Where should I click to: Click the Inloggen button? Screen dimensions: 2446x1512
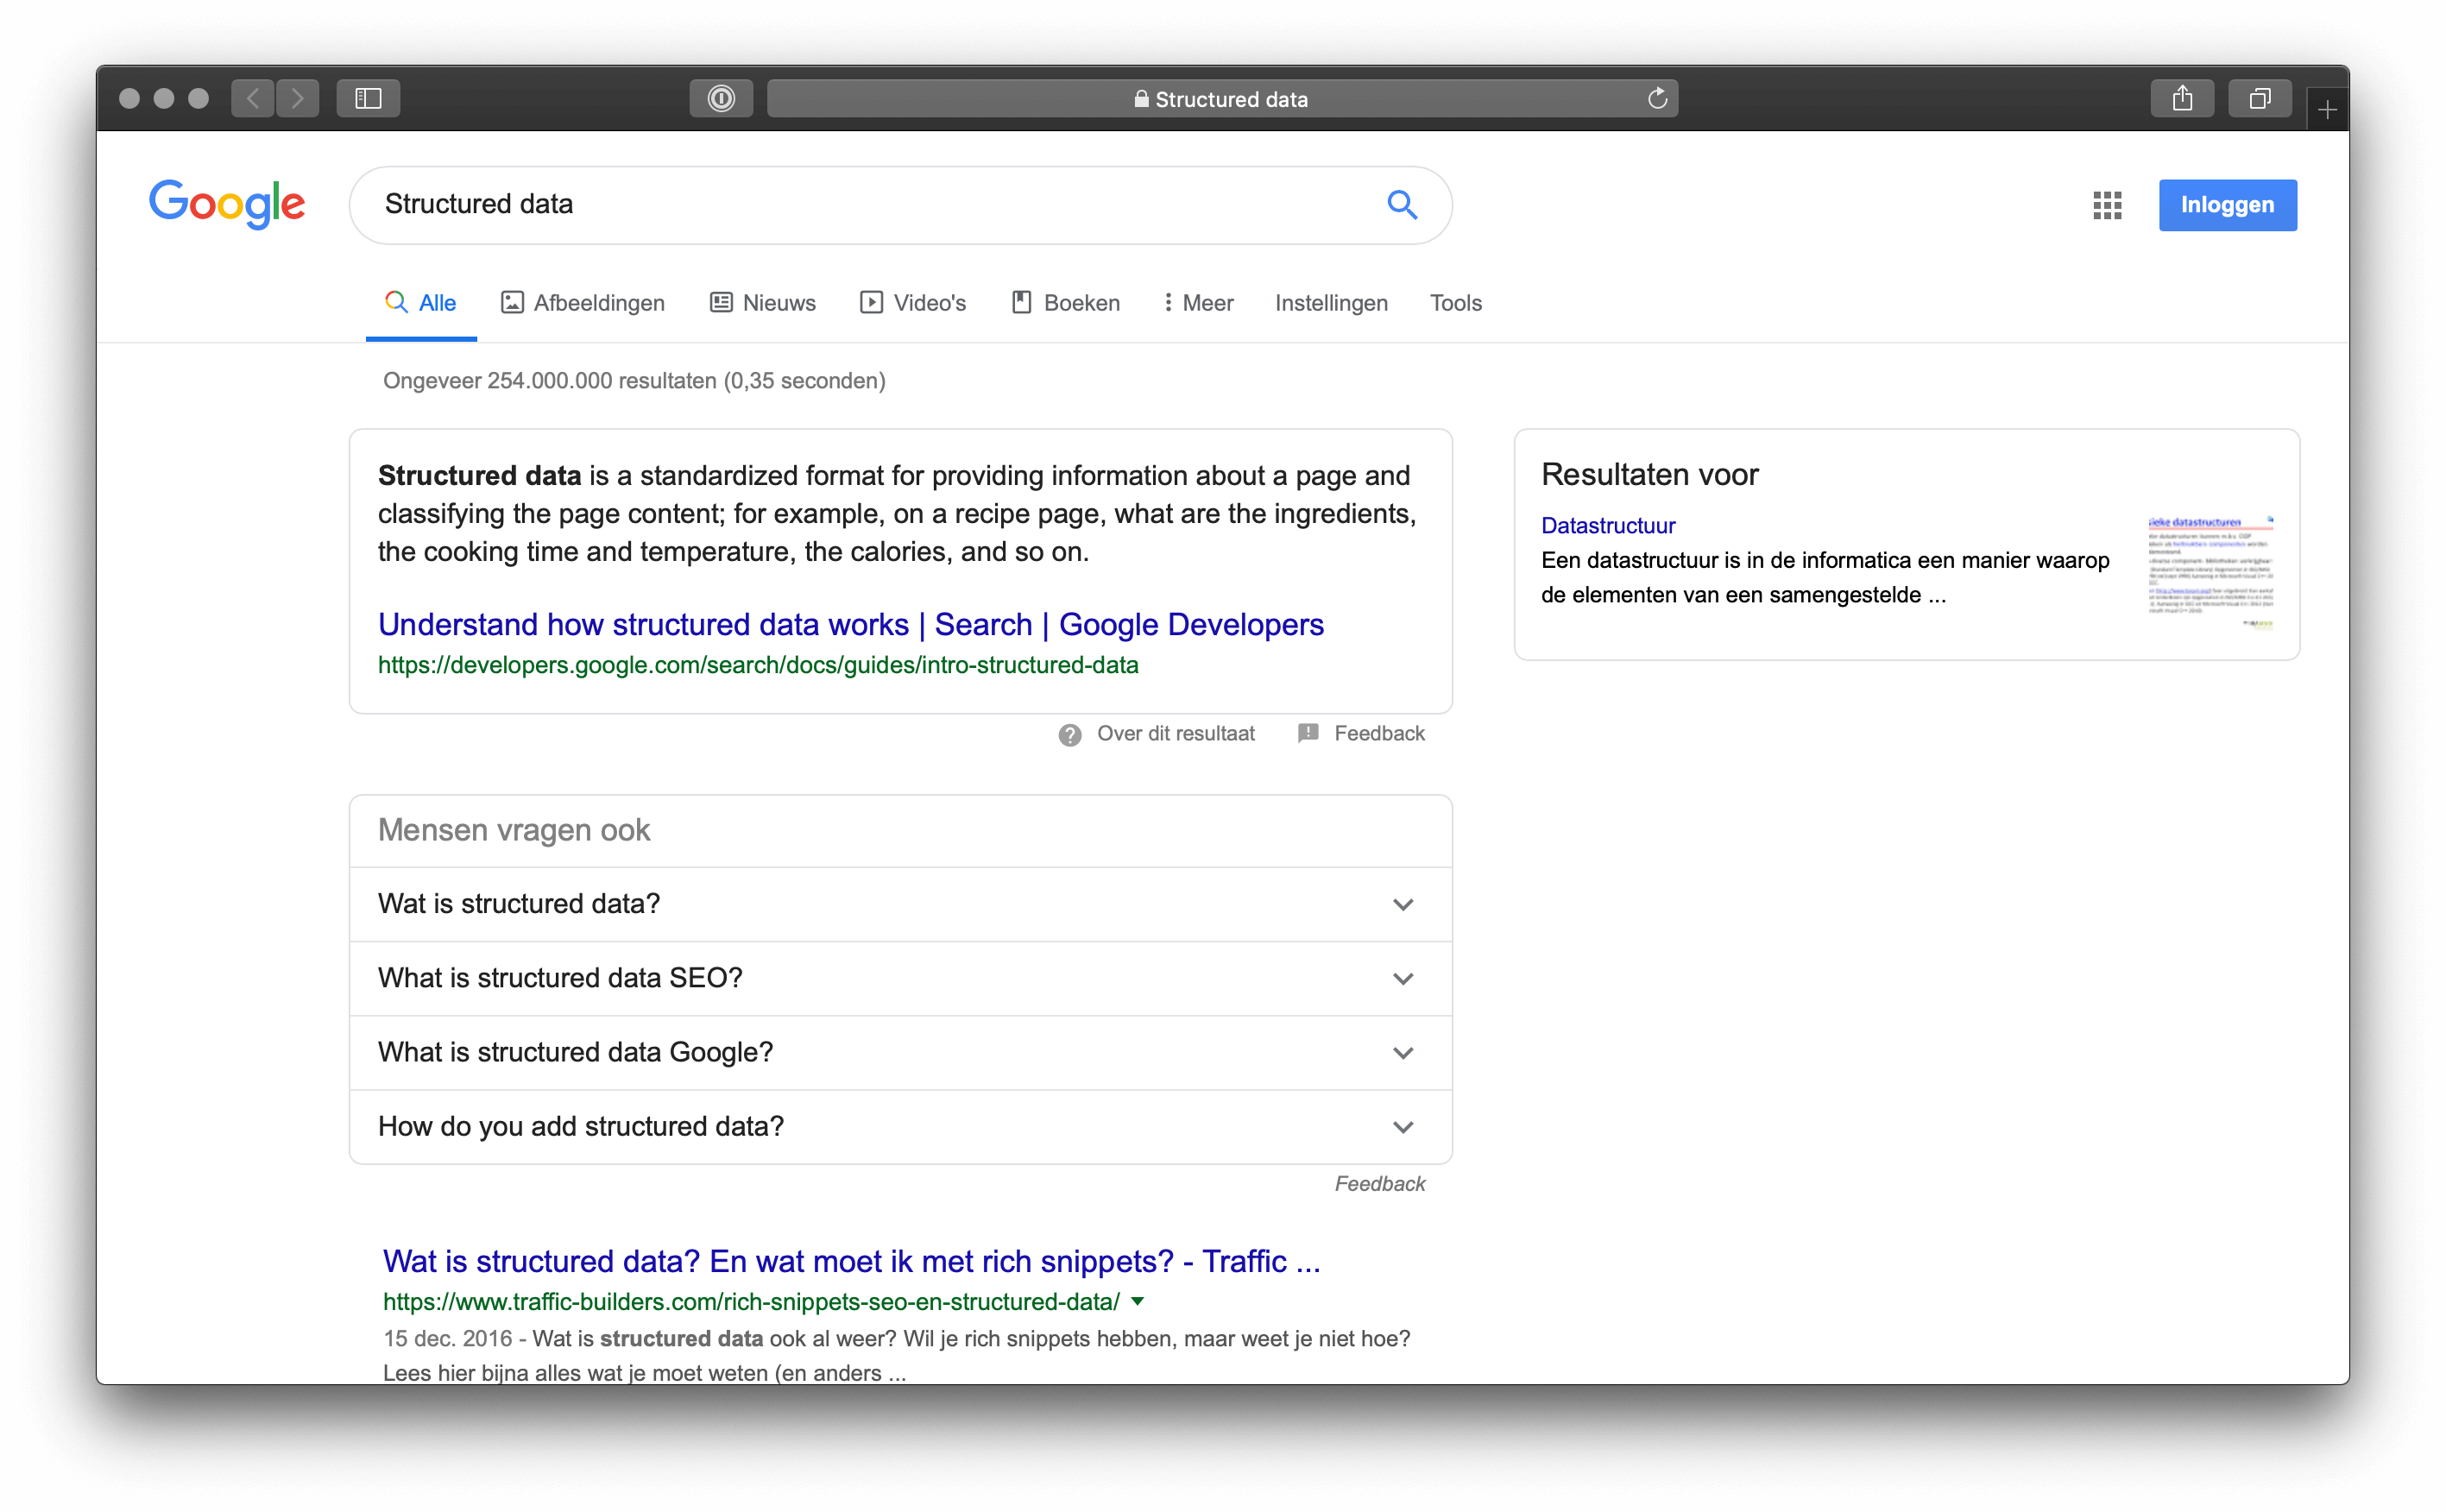pyautogui.click(x=2227, y=205)
